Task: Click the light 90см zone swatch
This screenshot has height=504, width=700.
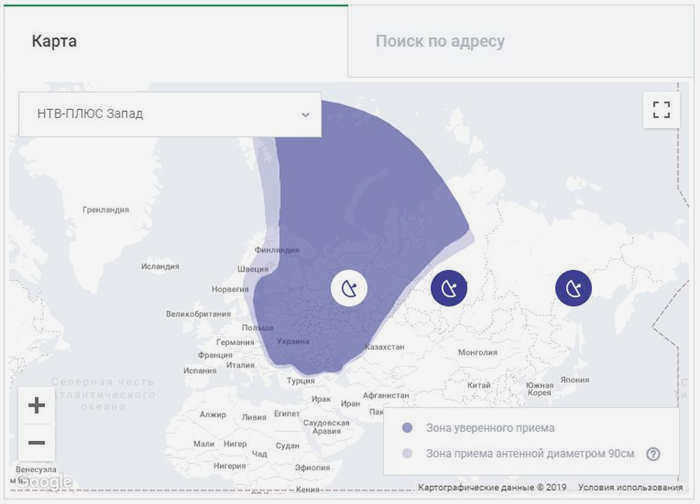Action: pos(407,454)
